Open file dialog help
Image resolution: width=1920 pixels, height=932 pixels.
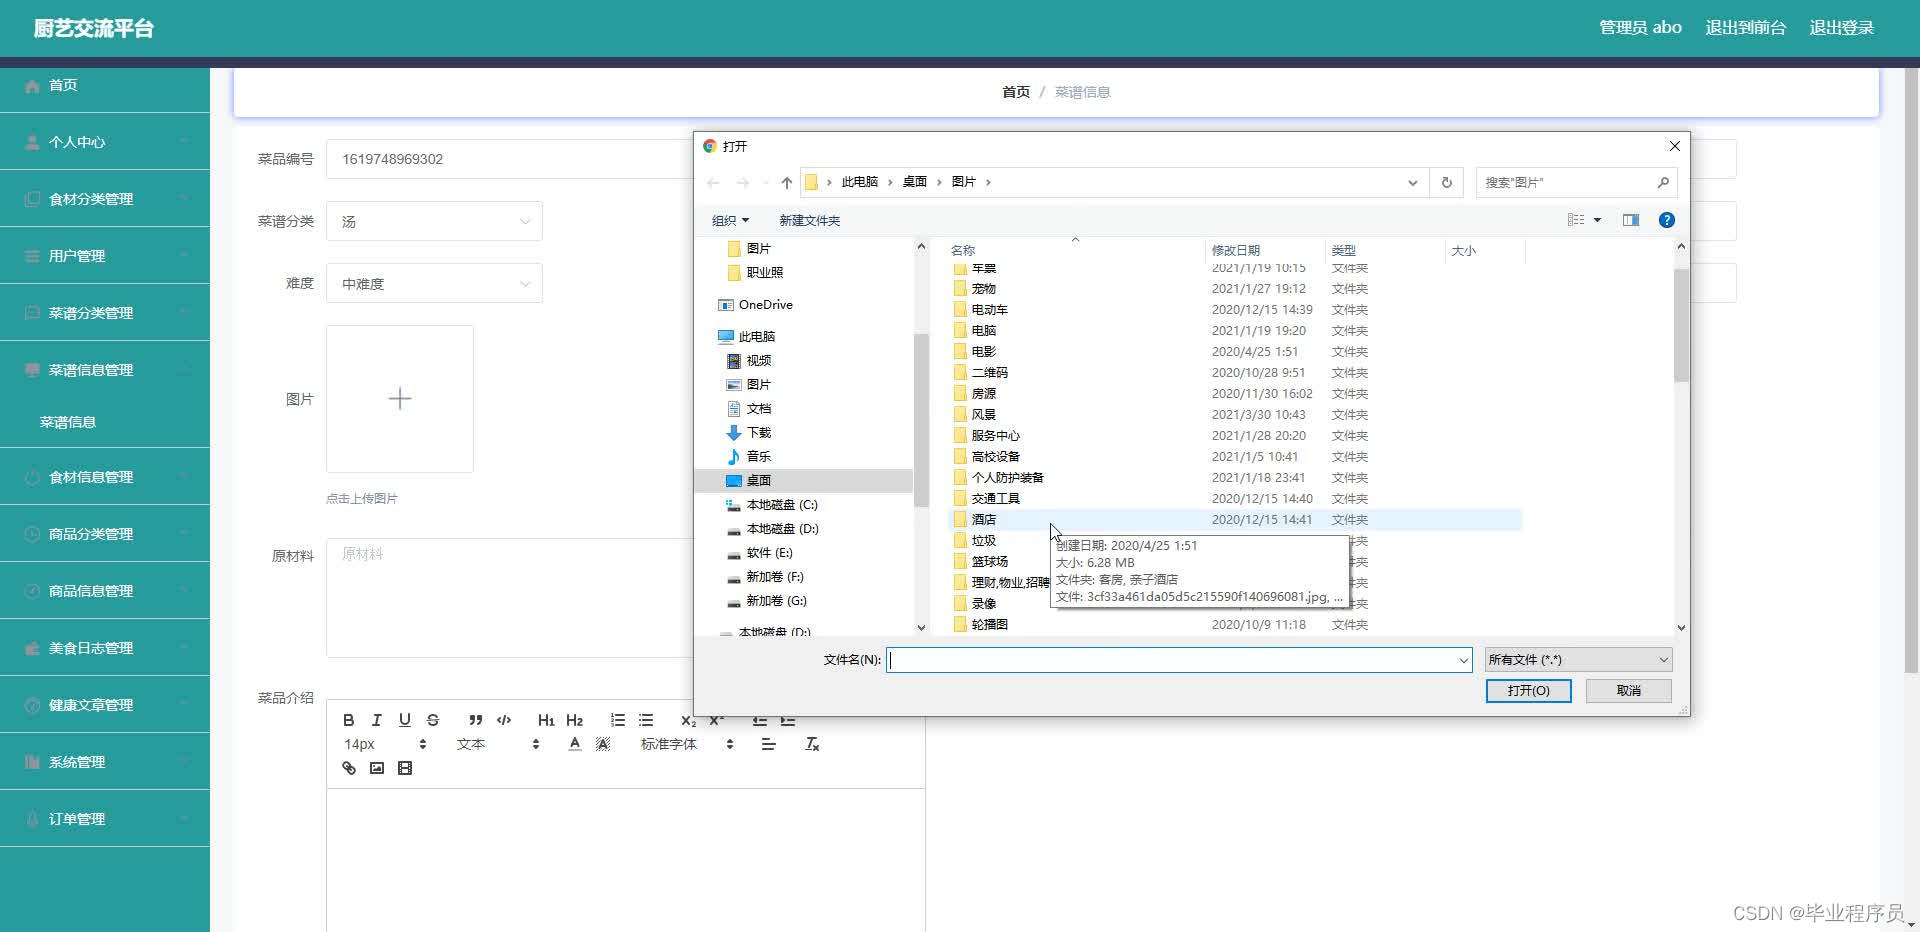[1666, 220]
